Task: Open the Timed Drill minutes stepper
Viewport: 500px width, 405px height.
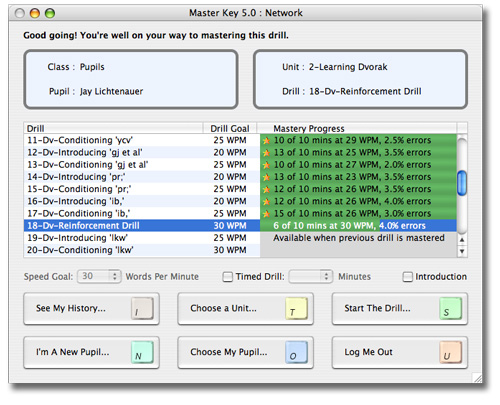Action: 326,276
